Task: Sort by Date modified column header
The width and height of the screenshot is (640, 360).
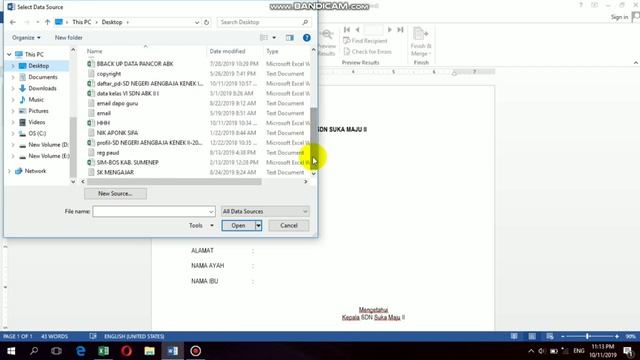Action: point(227,51)
